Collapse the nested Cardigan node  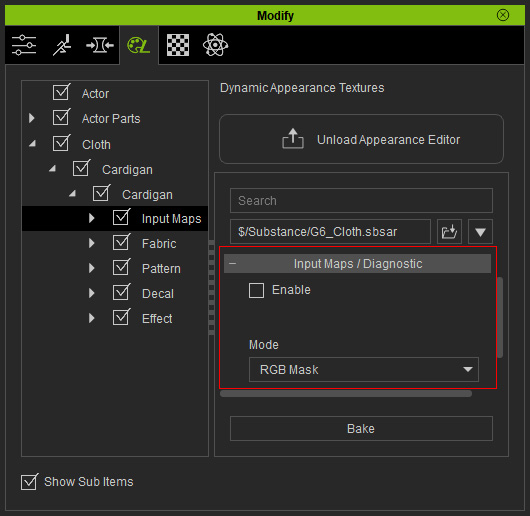click(x=72, y=194)
